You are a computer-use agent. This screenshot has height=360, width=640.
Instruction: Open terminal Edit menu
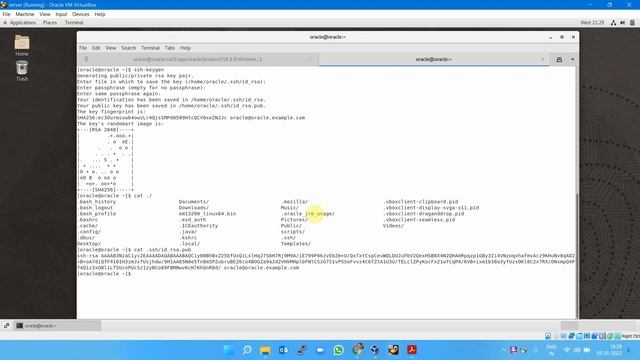(x=96, y=48)
